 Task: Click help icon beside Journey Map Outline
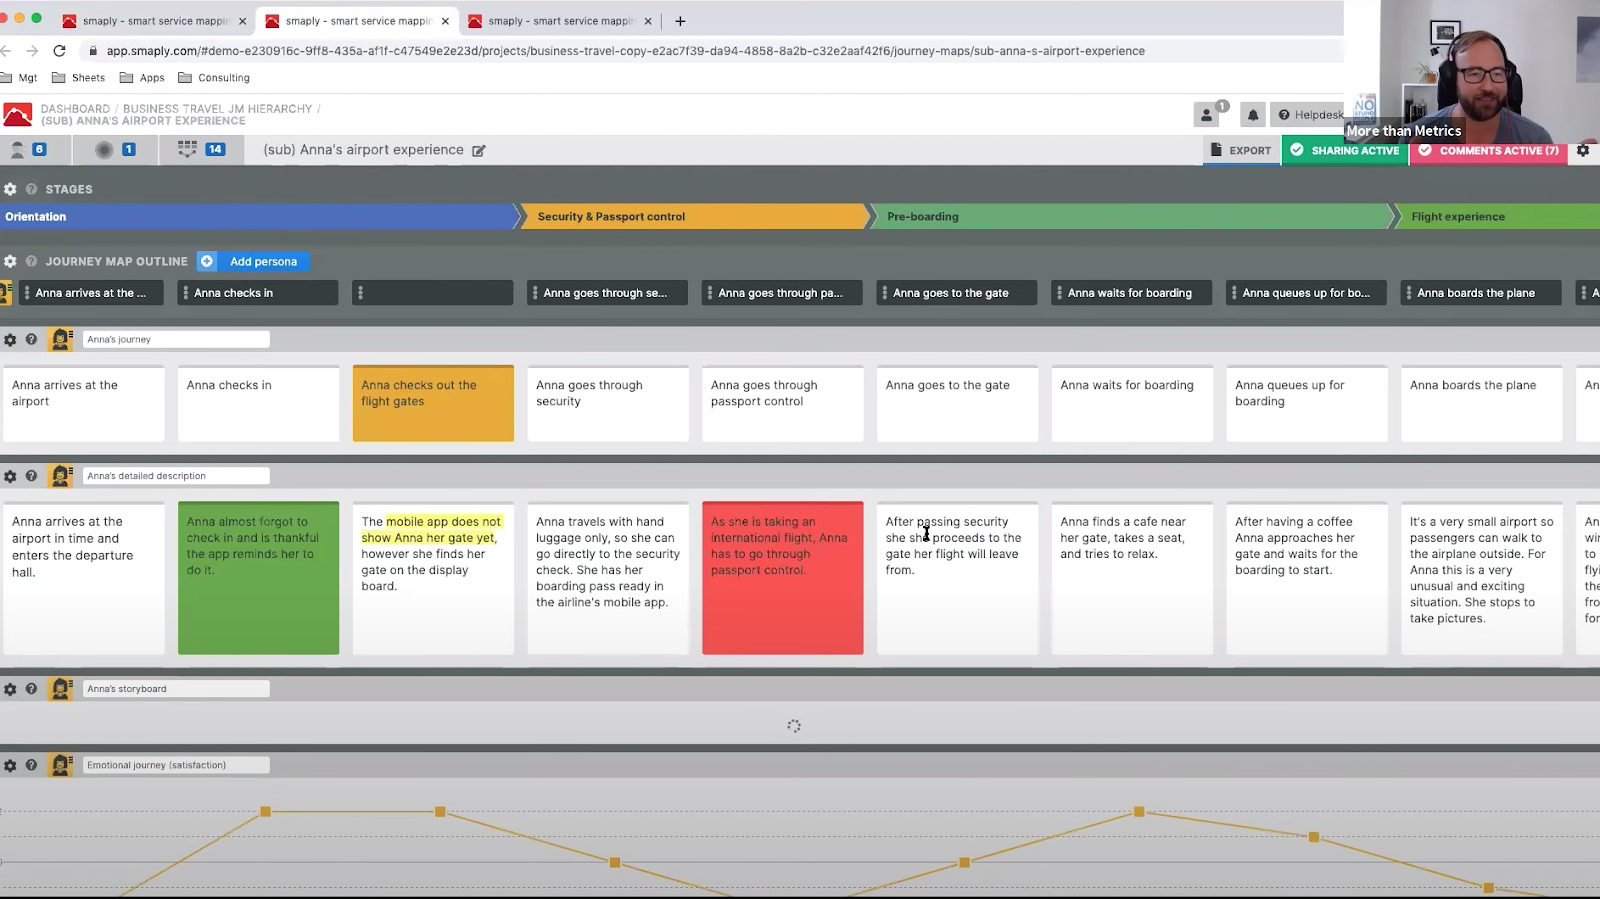click(x=31, y=261)
